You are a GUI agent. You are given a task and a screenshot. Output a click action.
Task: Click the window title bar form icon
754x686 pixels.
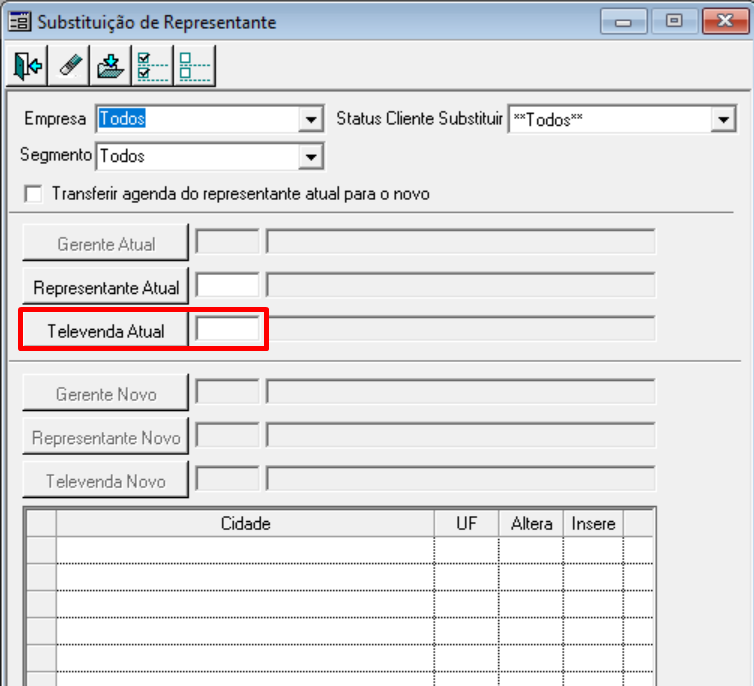pyautogui.click(x=20, y=22)
